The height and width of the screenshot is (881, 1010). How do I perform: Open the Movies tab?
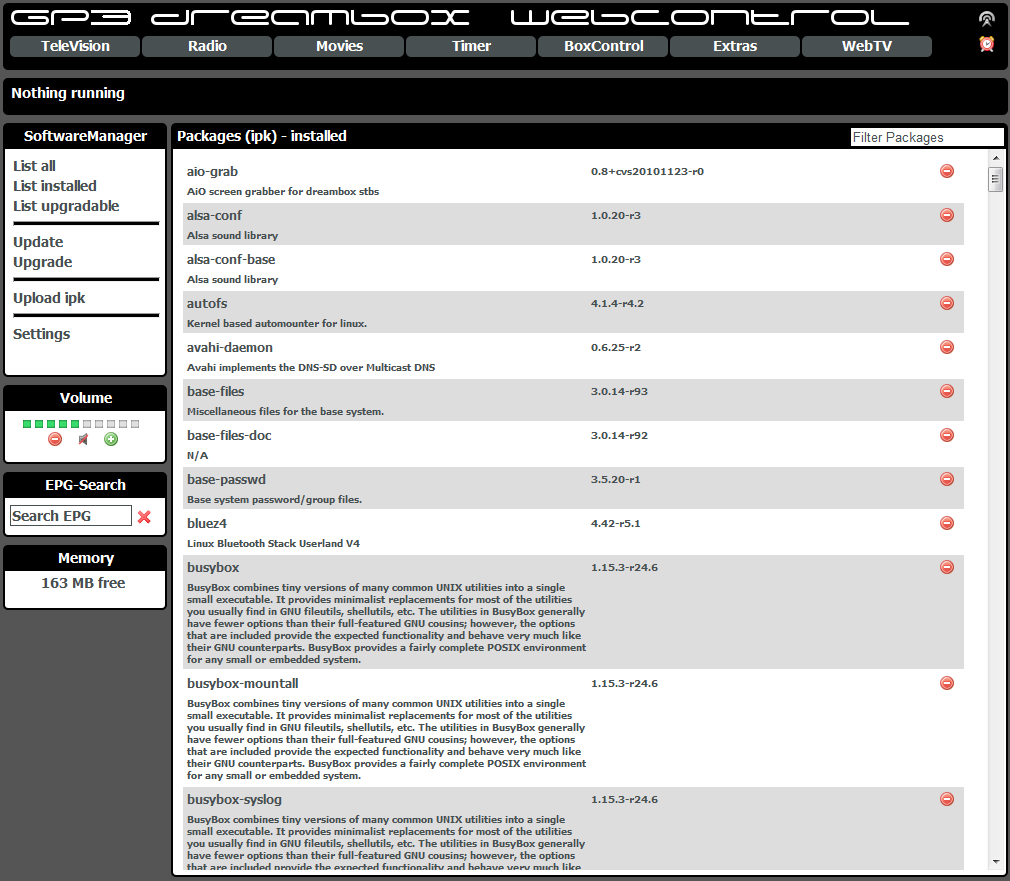tap(339, 46)
